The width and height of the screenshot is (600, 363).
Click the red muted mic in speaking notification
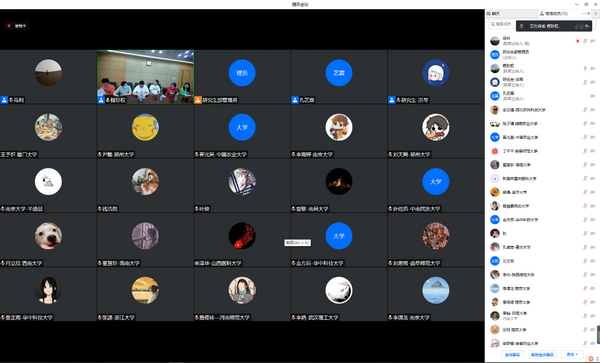click(522, 26)
